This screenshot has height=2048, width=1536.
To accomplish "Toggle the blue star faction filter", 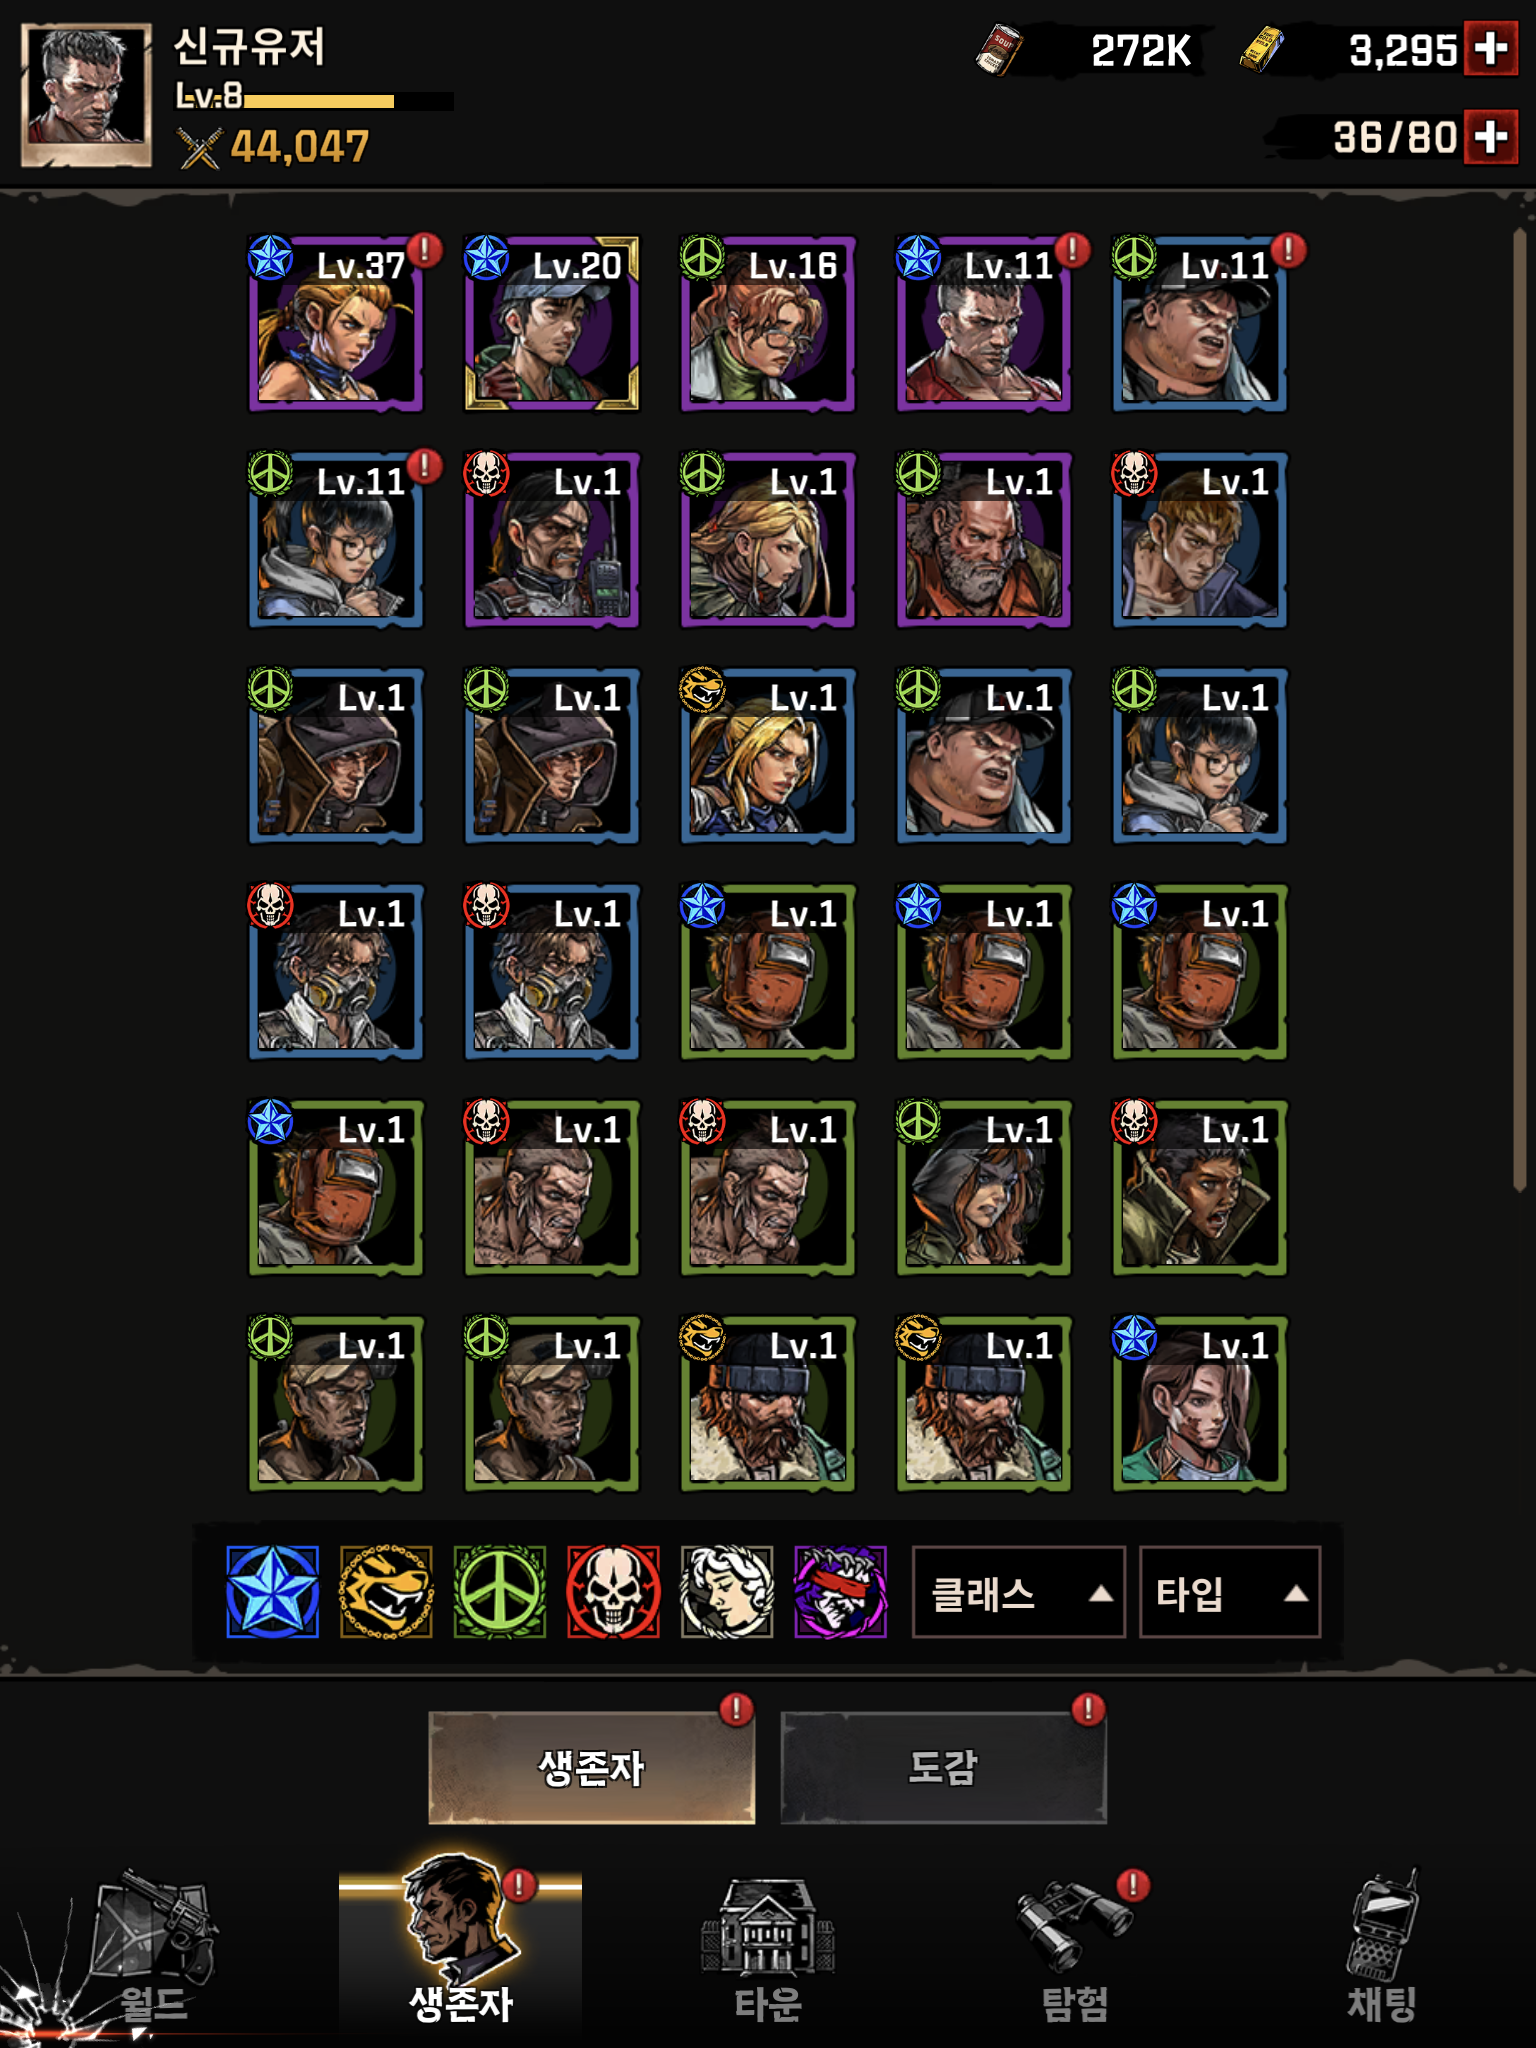I will click(x=272, y=1592).
